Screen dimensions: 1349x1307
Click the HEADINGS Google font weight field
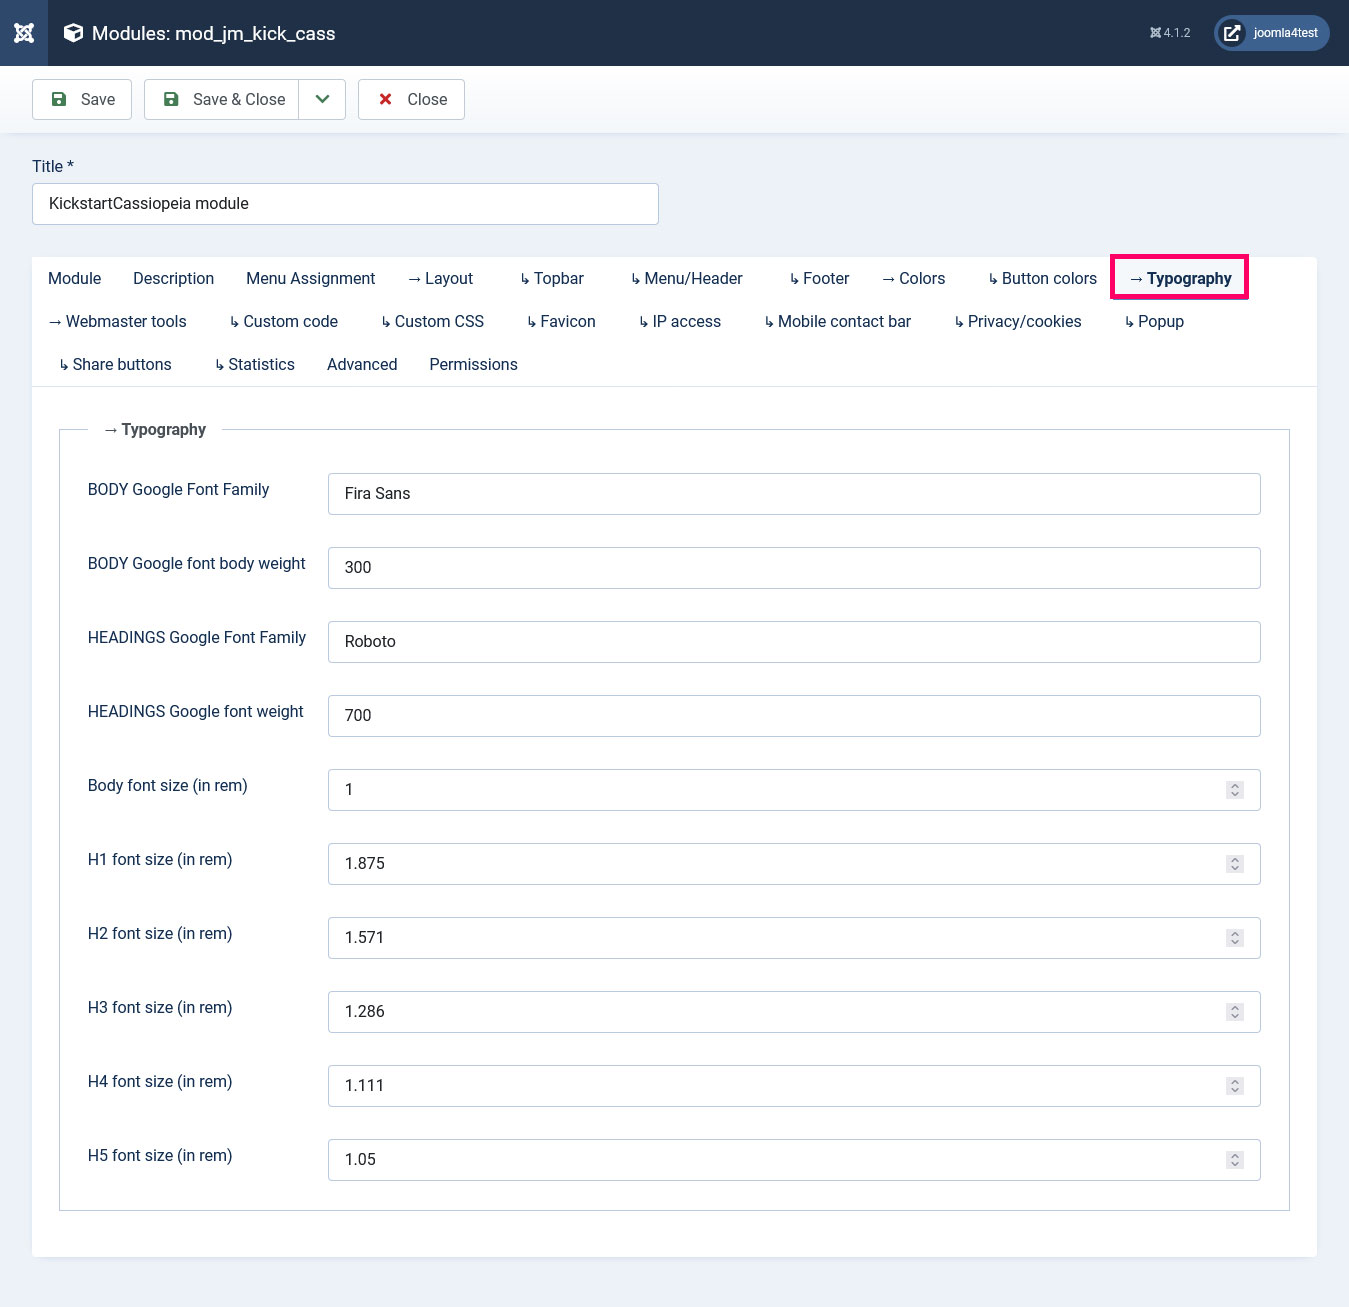click(793, 716)
